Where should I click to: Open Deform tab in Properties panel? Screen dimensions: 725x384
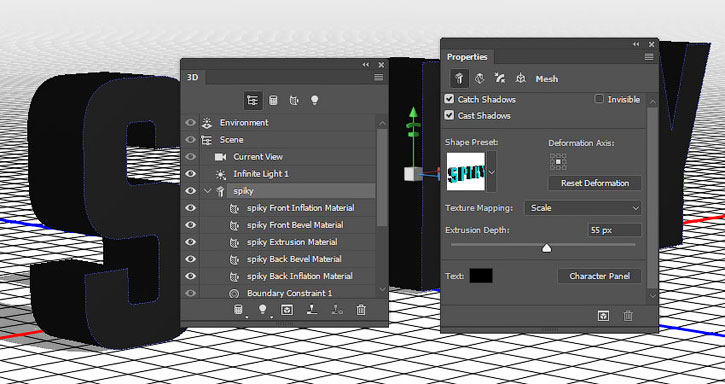click(x=479, y=79)
